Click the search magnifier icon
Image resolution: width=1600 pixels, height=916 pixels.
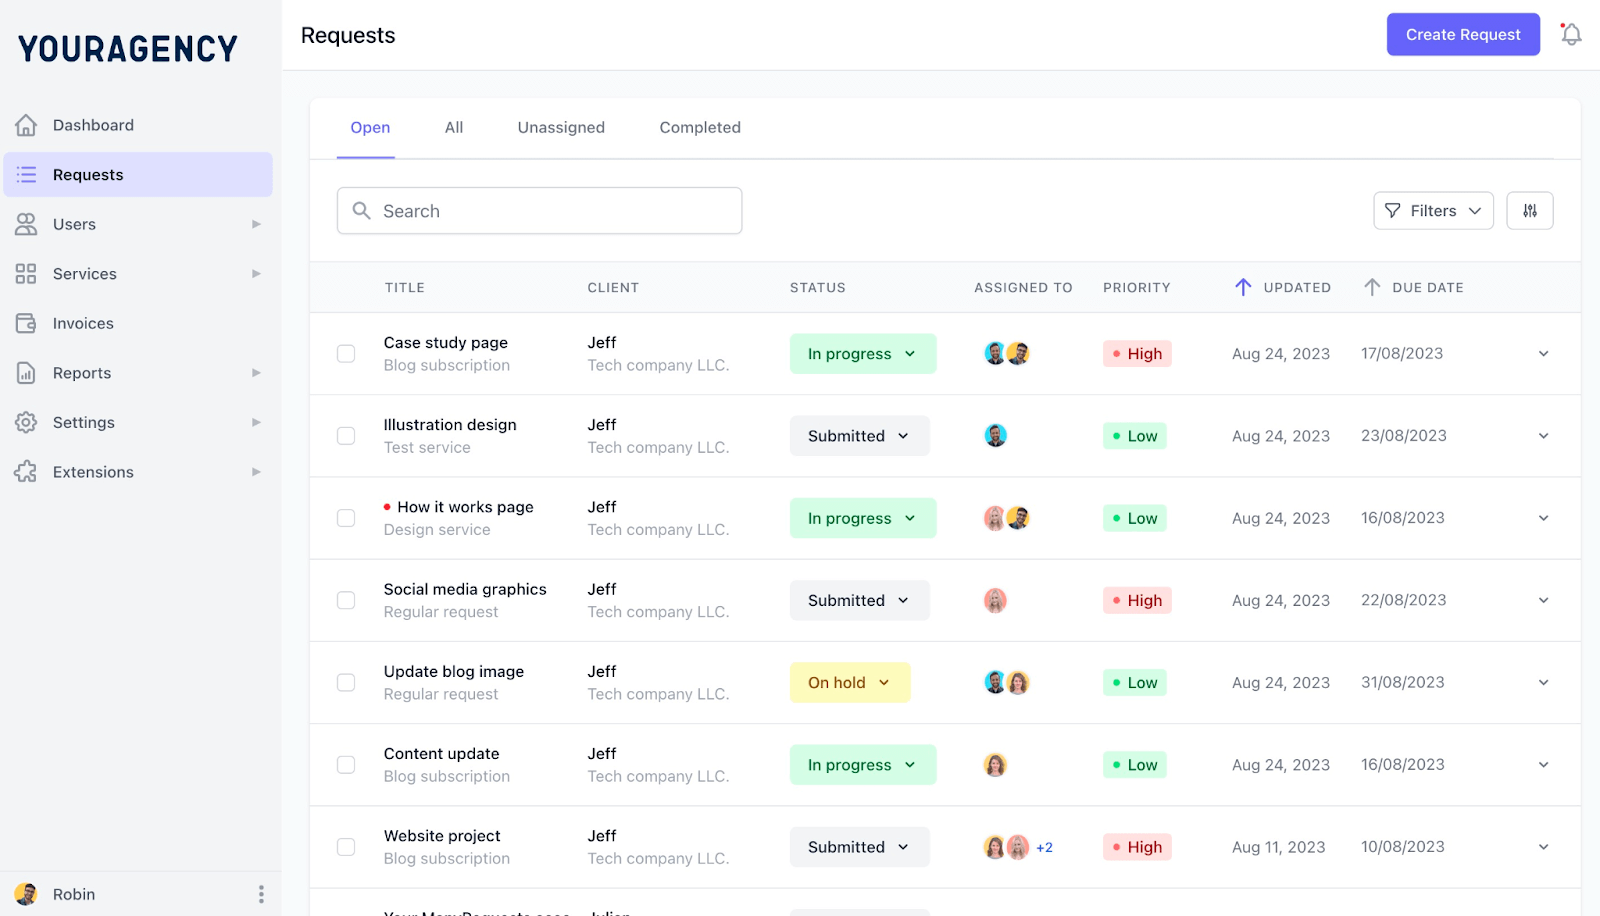tap(362, 210)
